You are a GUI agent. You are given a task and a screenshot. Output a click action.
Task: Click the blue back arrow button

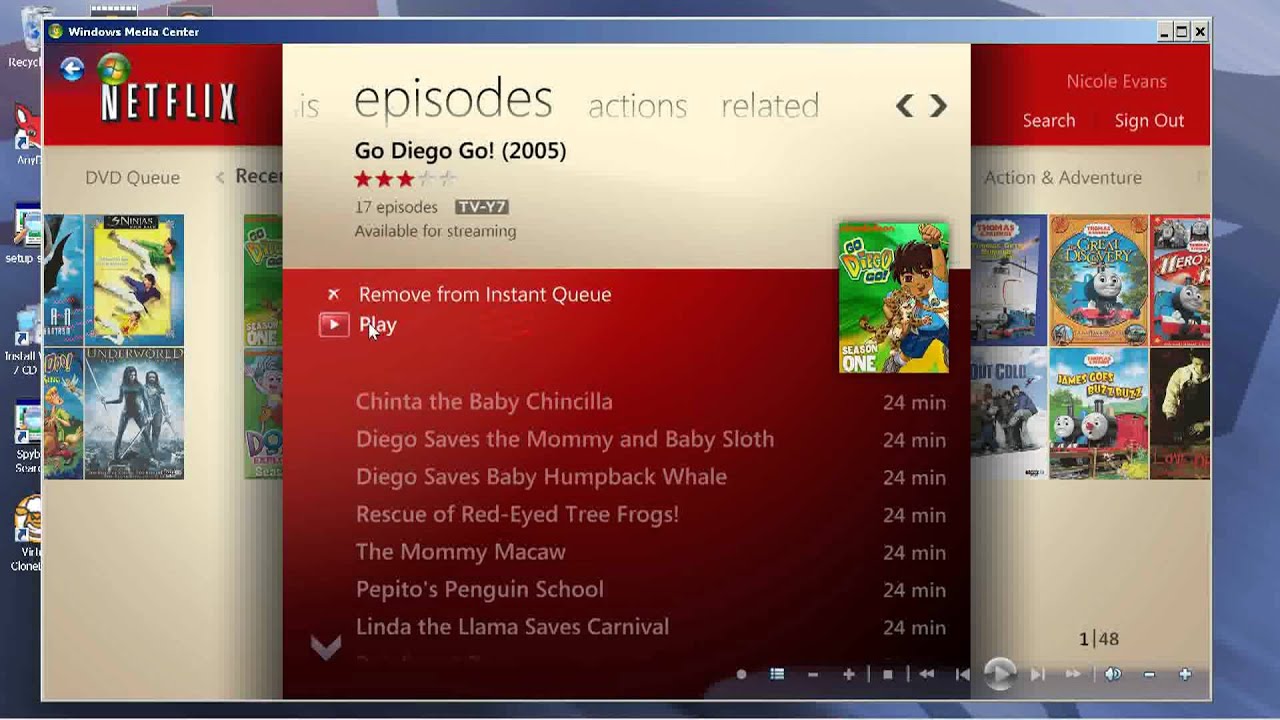click(x=72, y=68)
